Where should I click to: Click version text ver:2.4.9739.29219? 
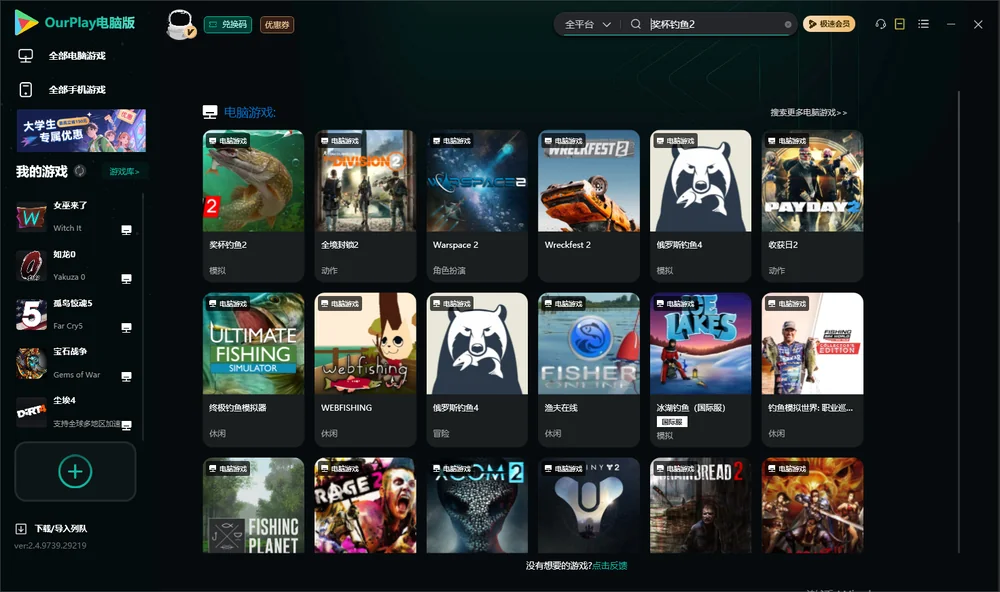50,545
